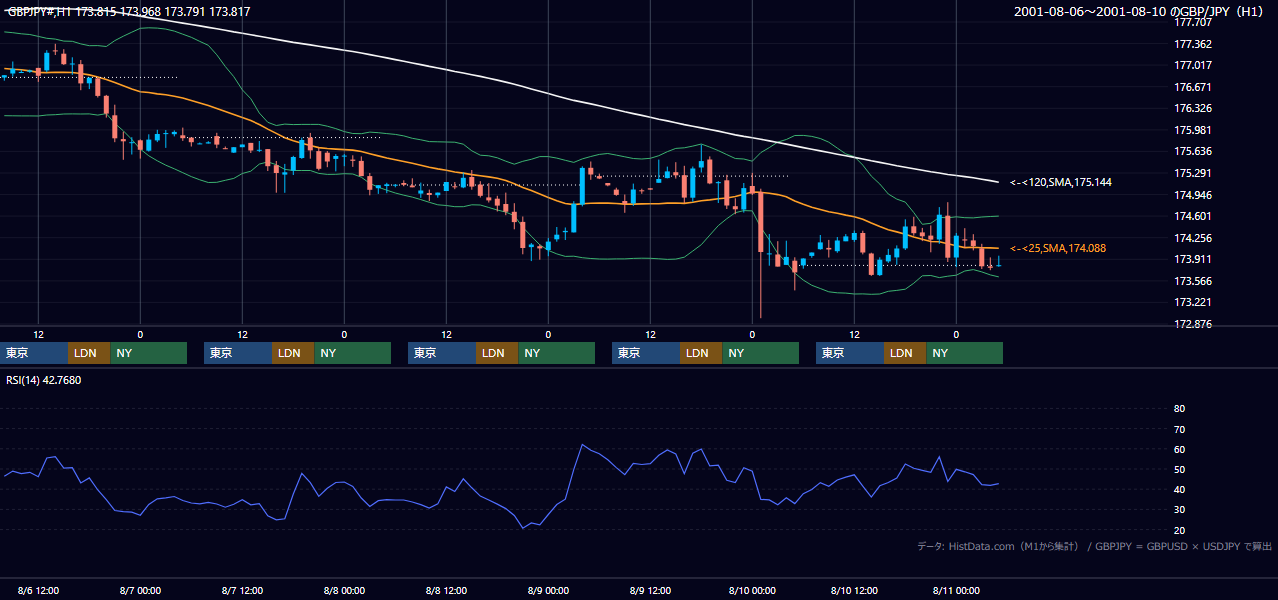Image resolution: width=1278 pixels, height=600 pixels.
Task: Click price level 174.946 on the axis
Action: tap(1193, 195)
